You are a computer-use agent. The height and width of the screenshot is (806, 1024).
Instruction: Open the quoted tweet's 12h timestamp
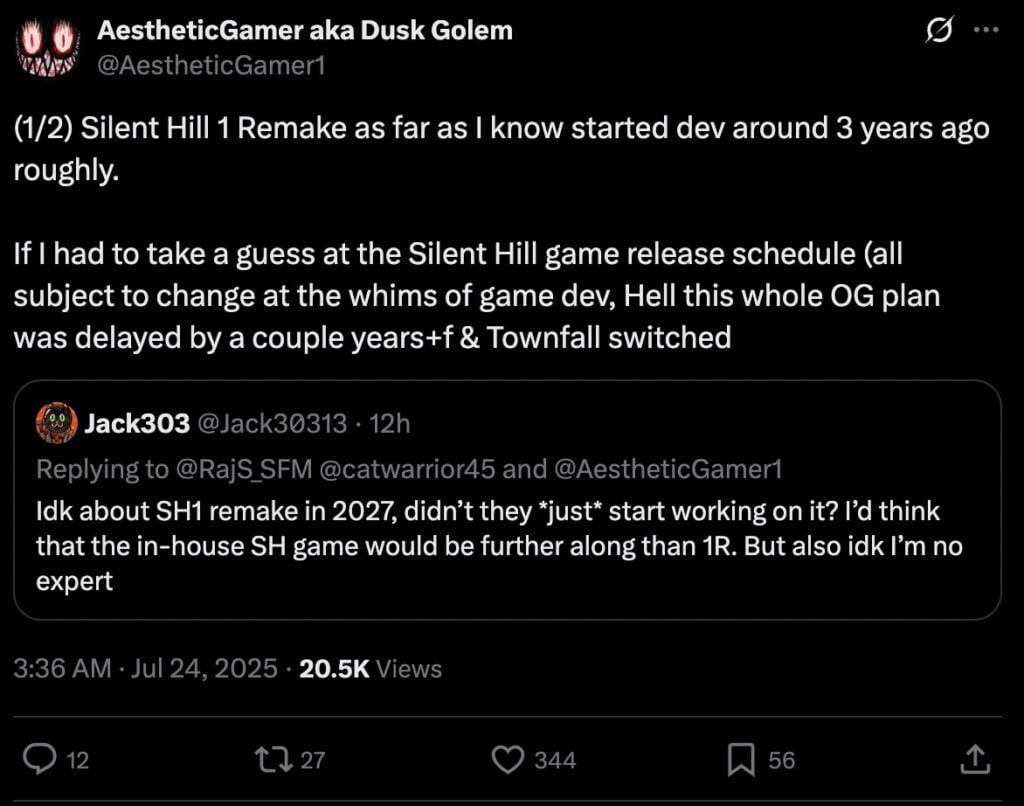[390, 424]
